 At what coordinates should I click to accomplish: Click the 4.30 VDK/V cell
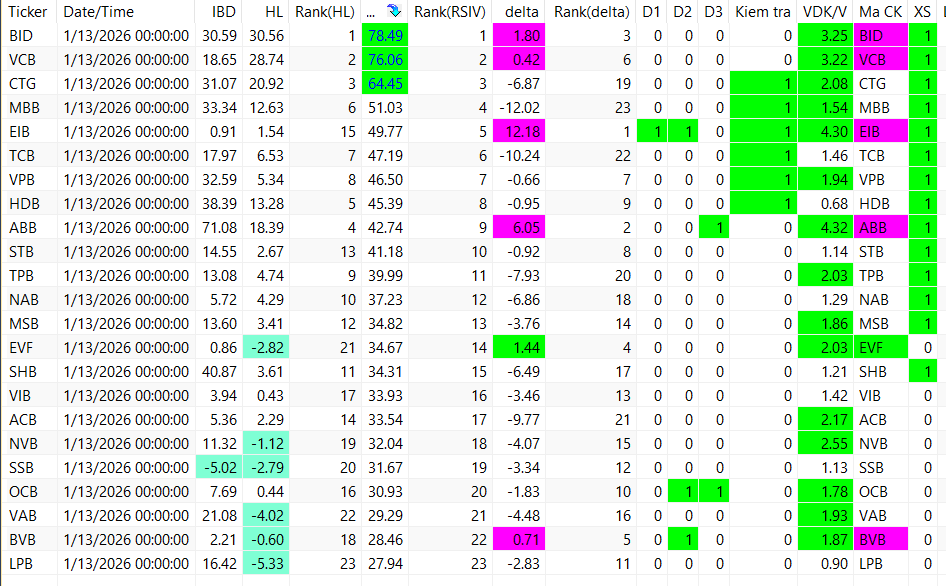(825, 132)
